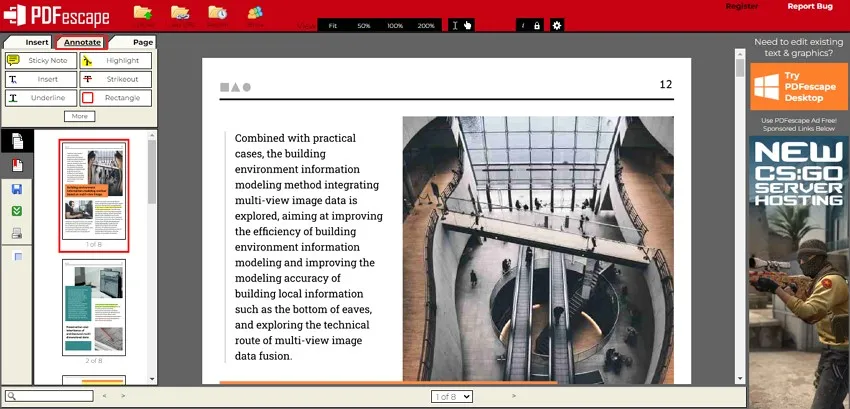Switch to the Insert tab

coord(37,42)
